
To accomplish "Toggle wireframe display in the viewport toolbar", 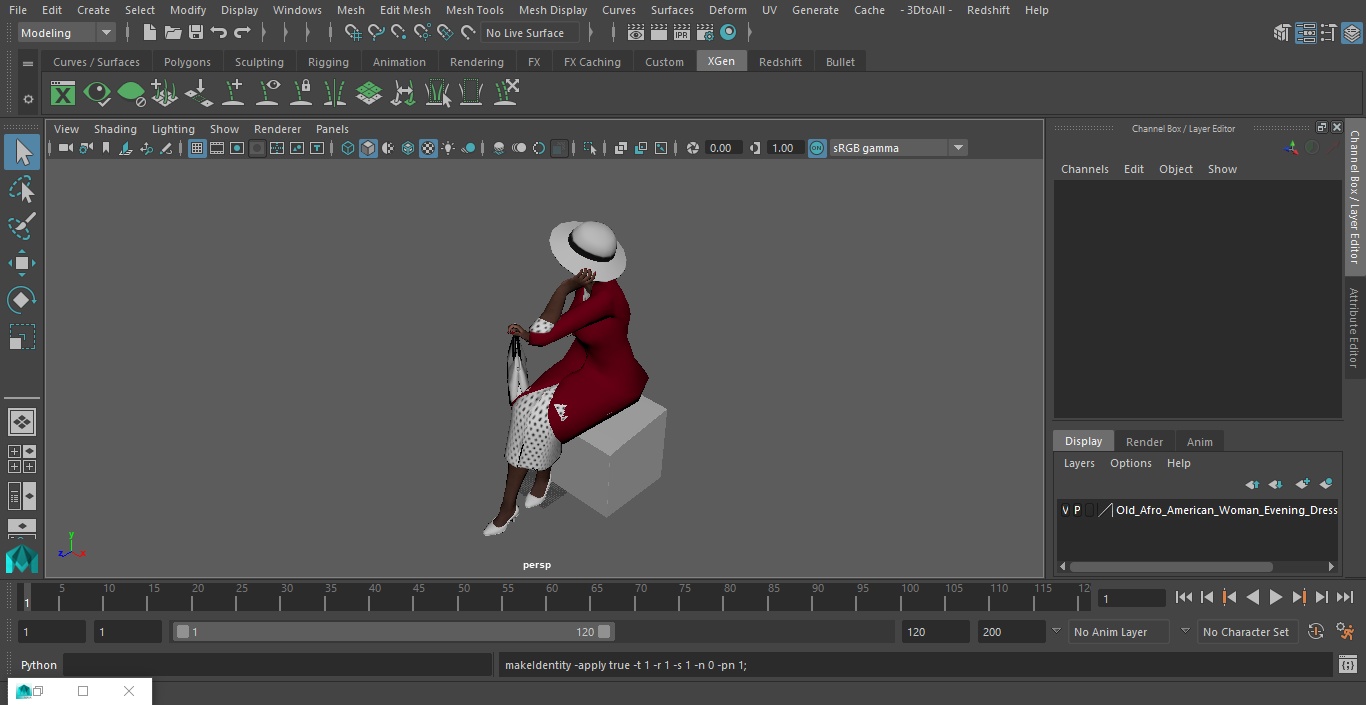I will coord(348,148).
